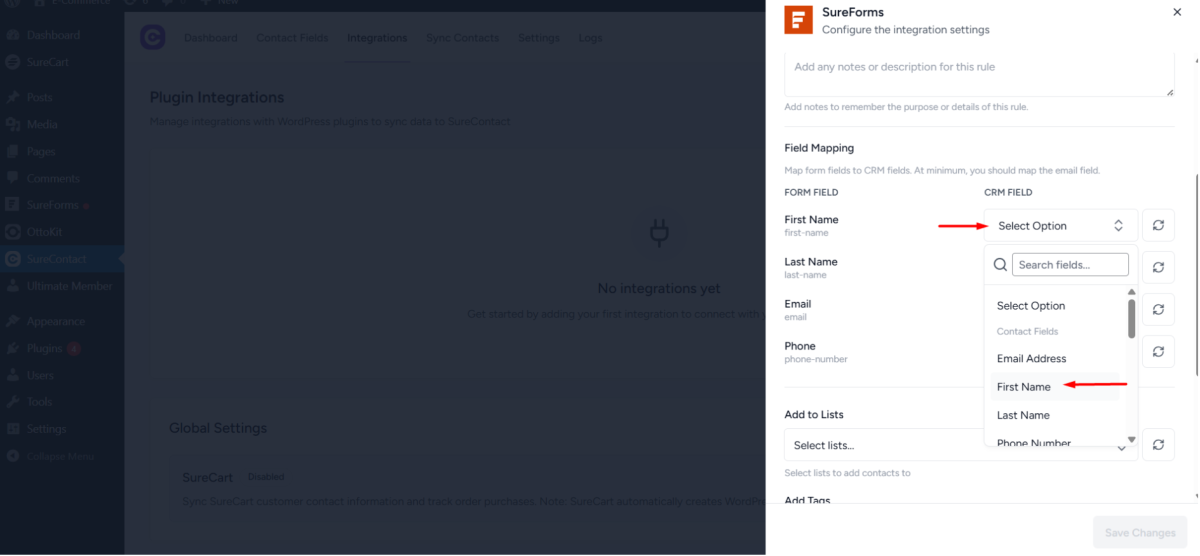Click the Users icon in sidebar
The height and width of the screenshot is (556, 1200).
12,375
